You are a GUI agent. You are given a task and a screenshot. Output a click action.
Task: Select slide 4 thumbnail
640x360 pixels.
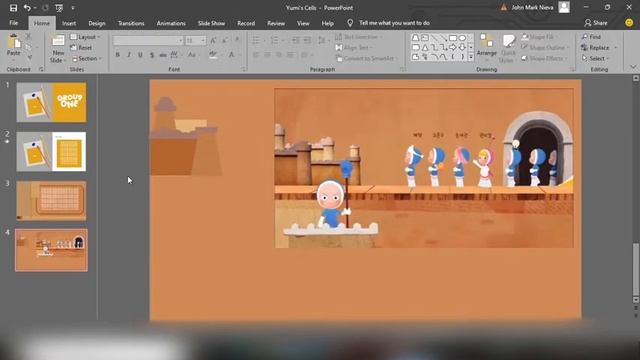[x=51, y=250]
